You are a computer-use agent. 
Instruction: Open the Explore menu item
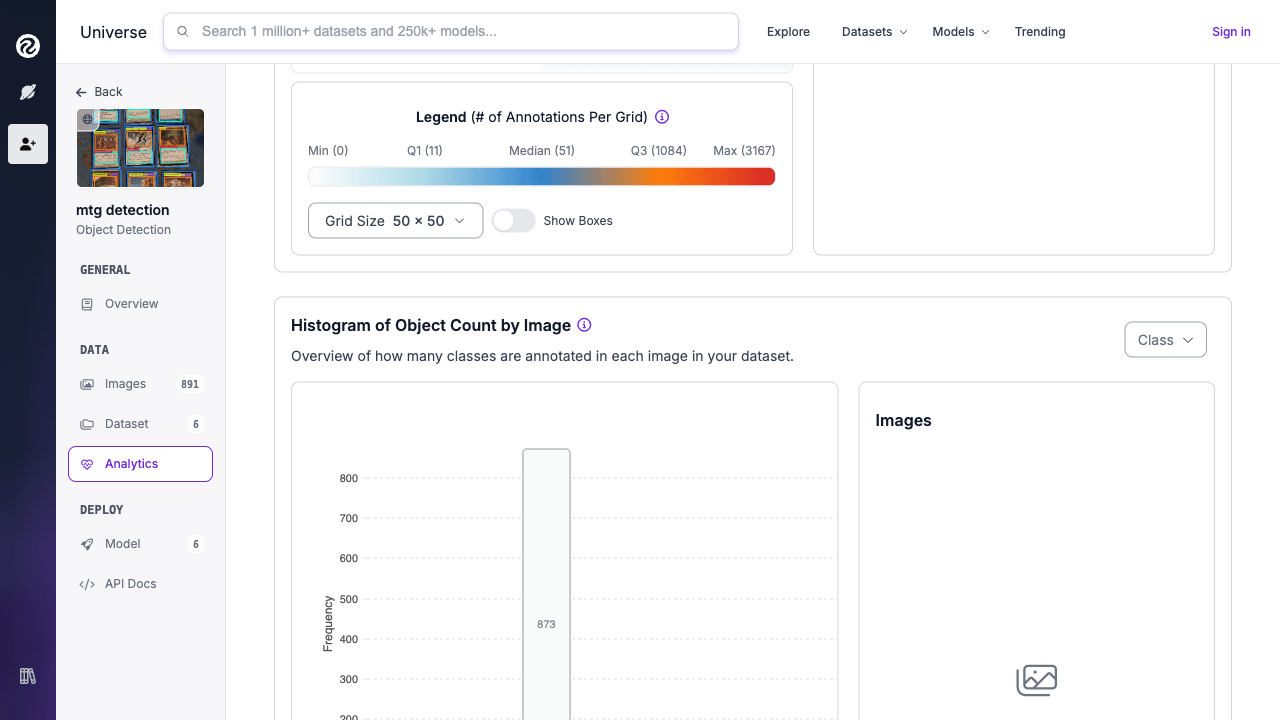click(x=788, y=31)
